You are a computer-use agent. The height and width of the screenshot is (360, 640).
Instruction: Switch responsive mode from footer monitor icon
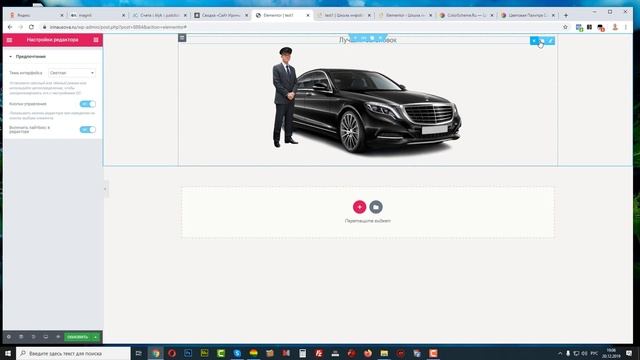46,337
